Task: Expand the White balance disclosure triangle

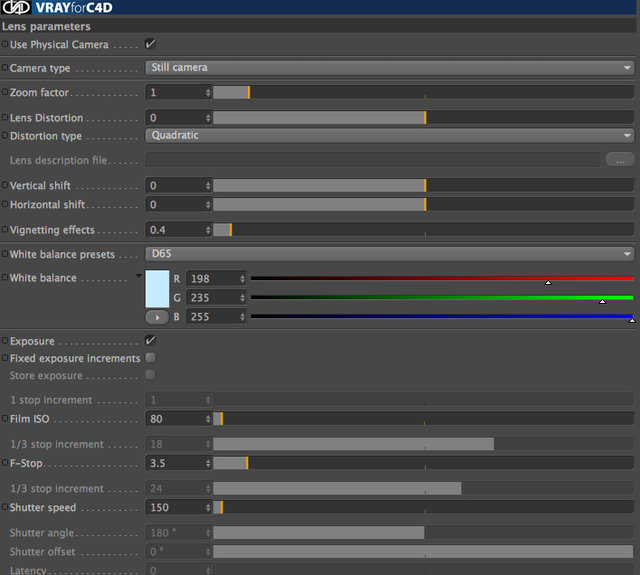Action: [139, 276]
